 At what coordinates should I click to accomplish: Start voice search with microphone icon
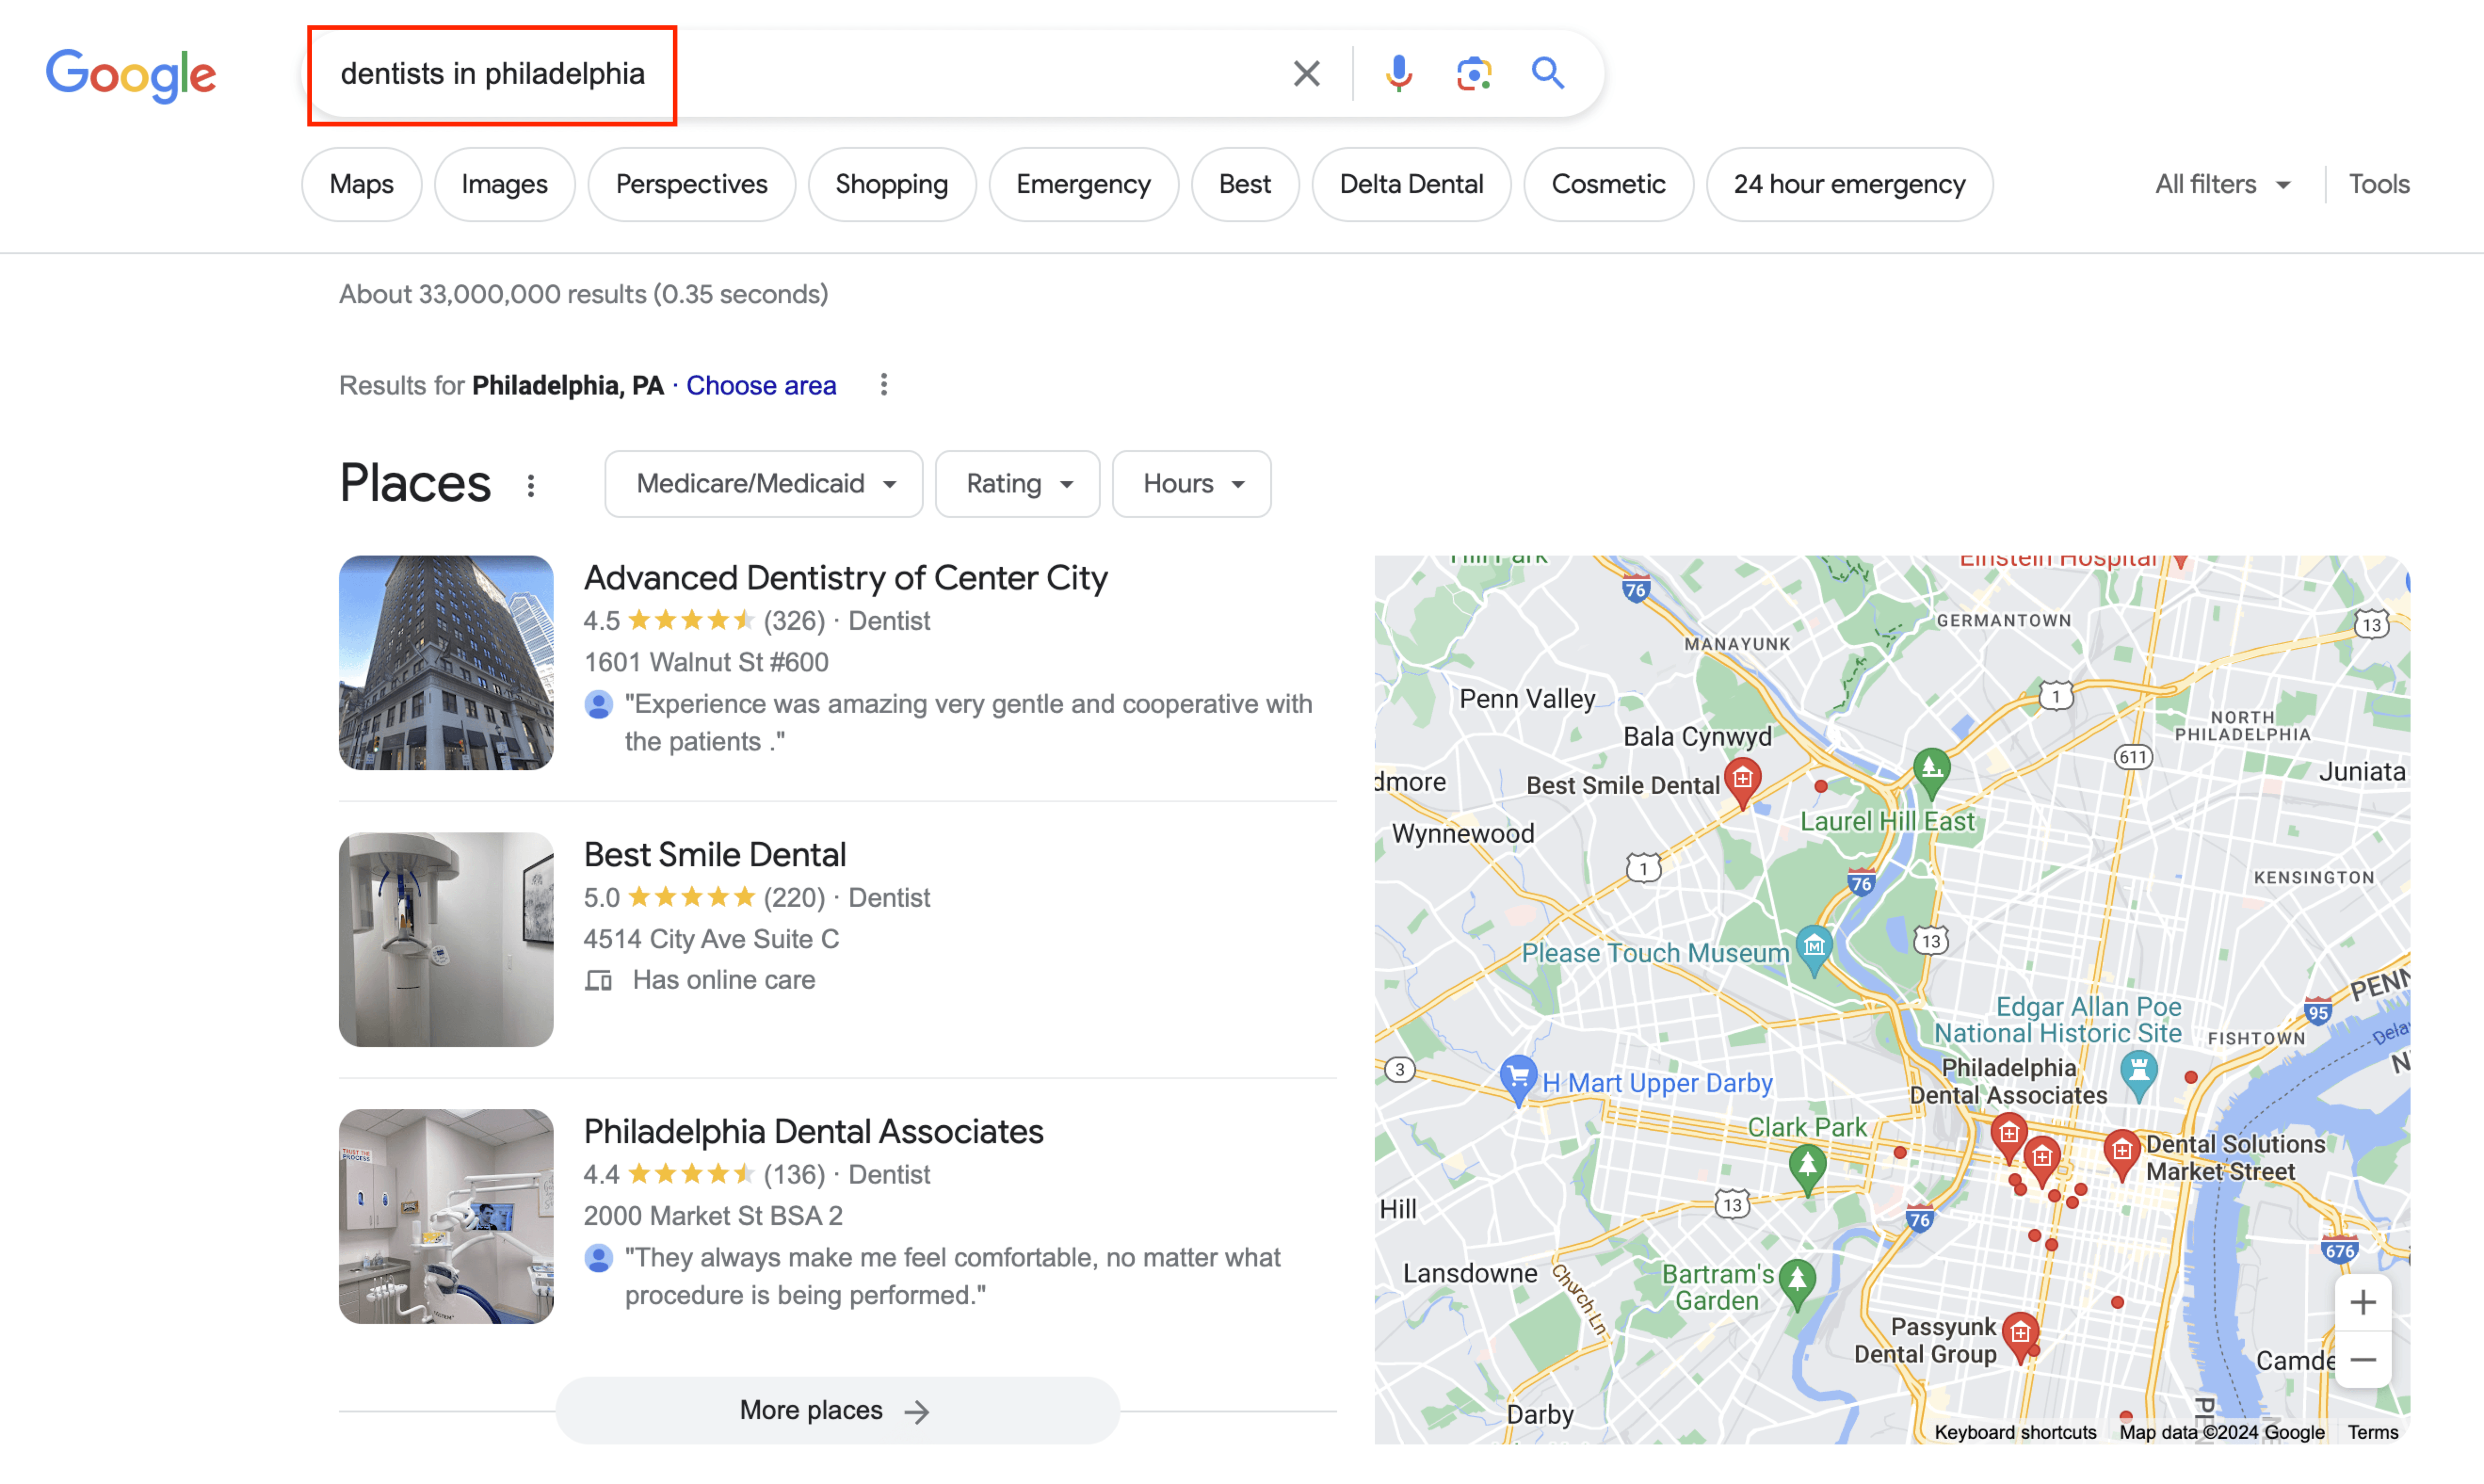point(1398,74)
